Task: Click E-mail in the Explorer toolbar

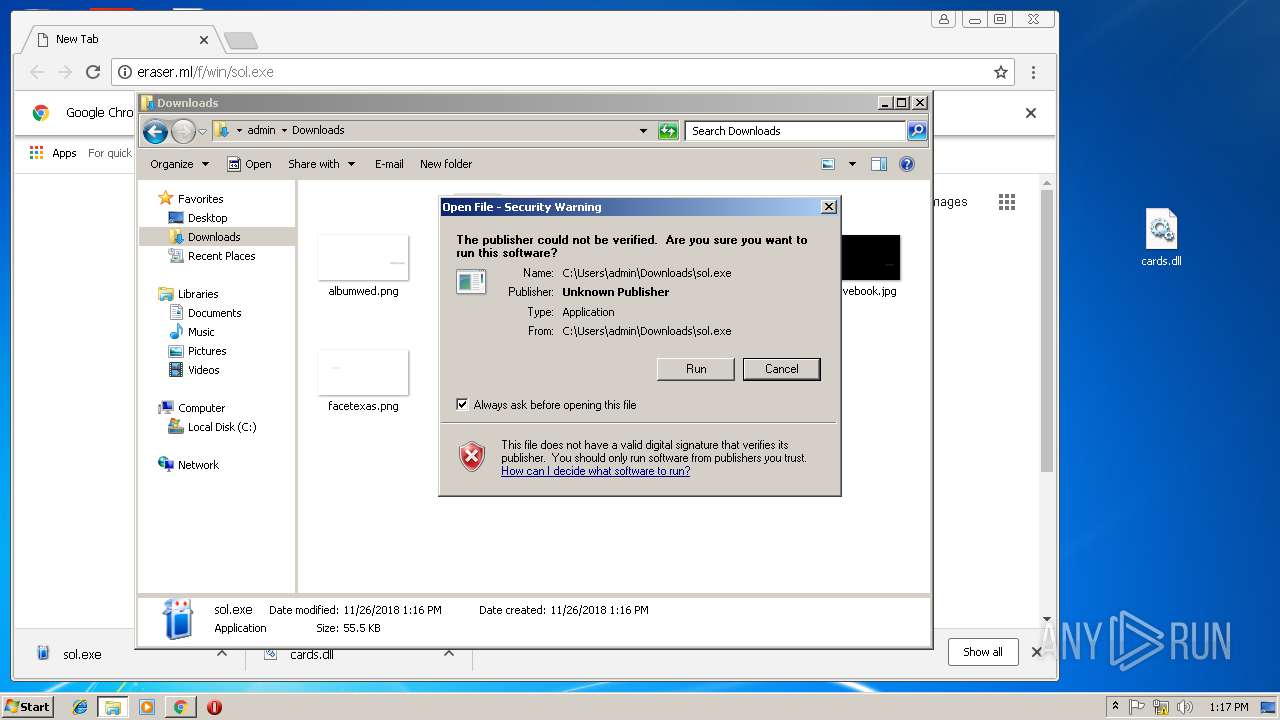Action: pyautogui.click(x=389, y=164)
